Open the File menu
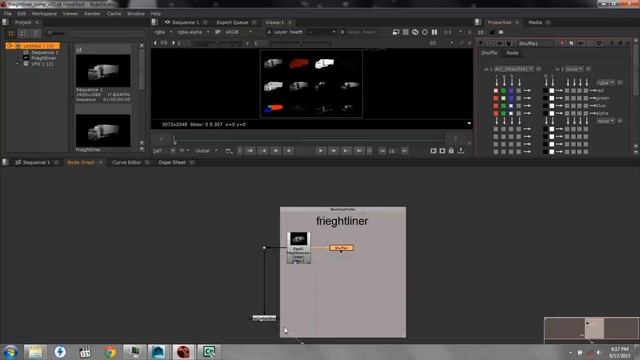 click(8, 13)
